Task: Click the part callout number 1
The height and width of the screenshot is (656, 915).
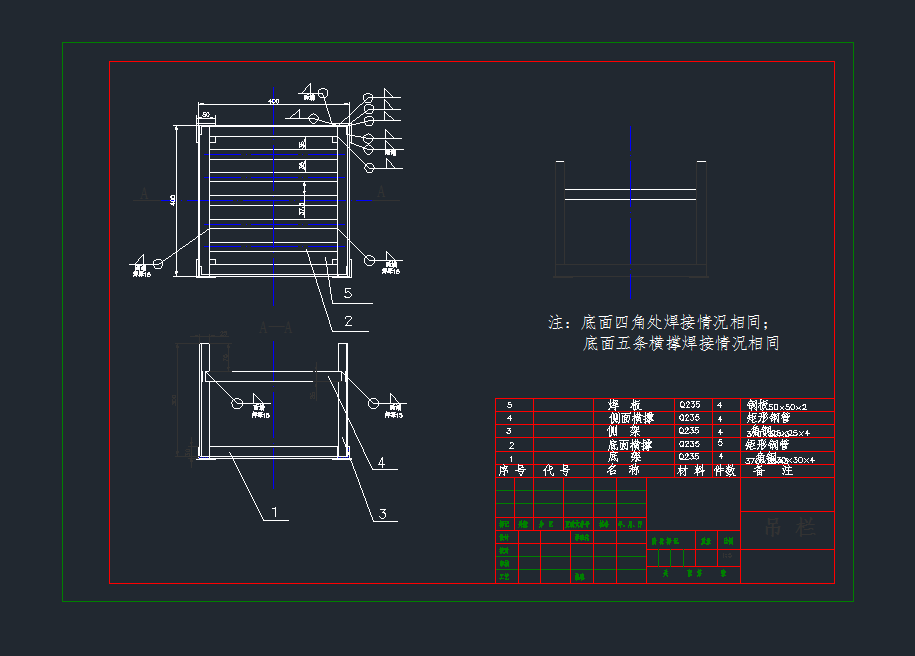Action: 273,512
